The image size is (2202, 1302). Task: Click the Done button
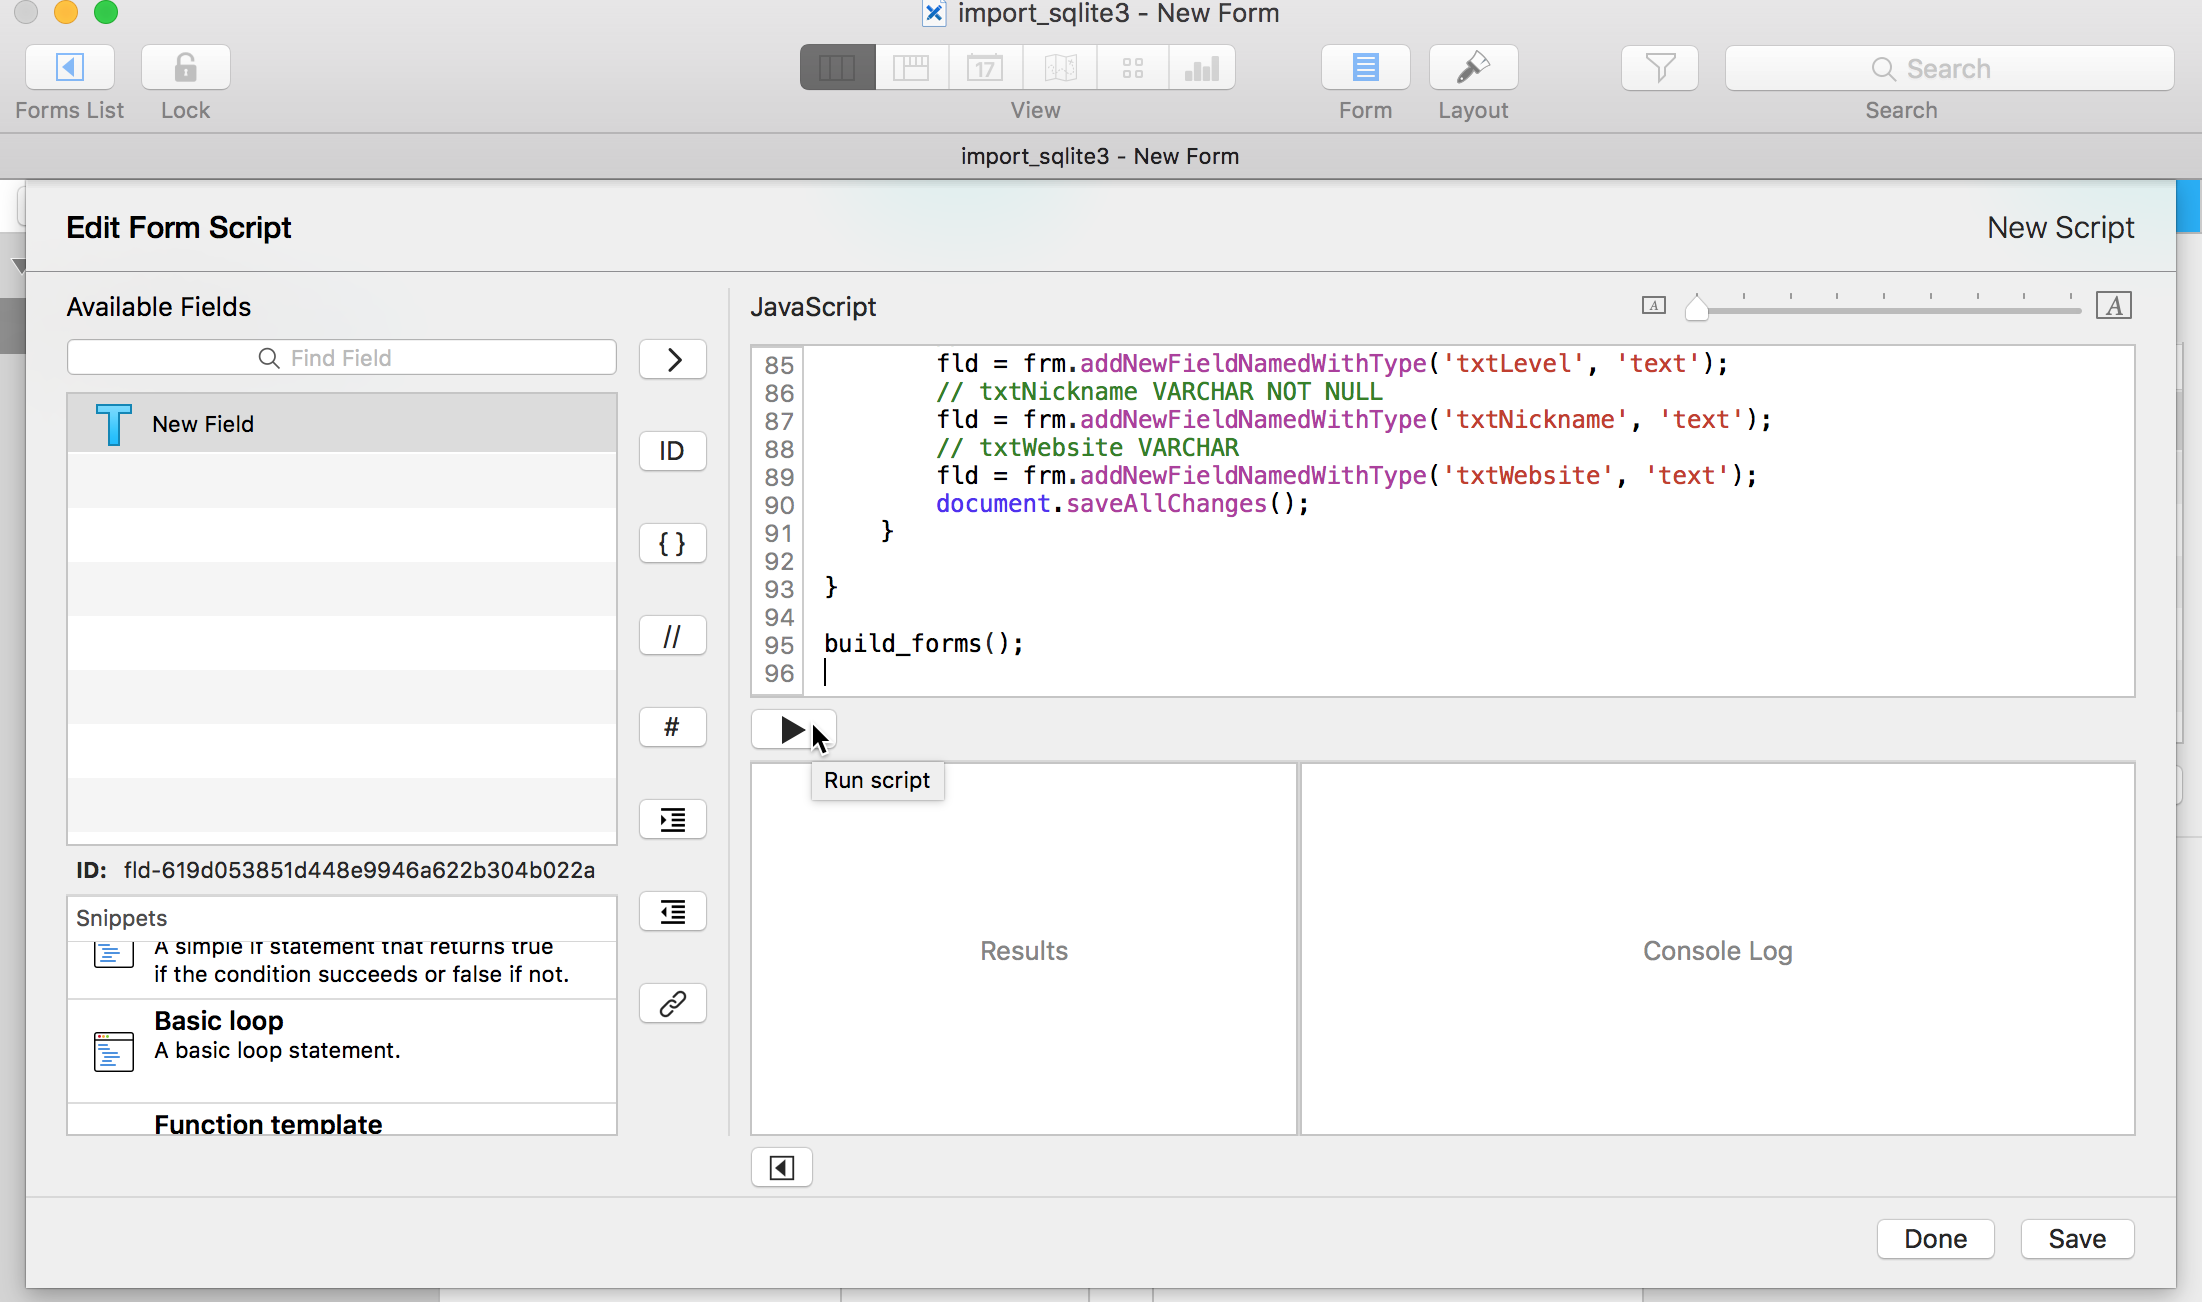point(1934,1239)
